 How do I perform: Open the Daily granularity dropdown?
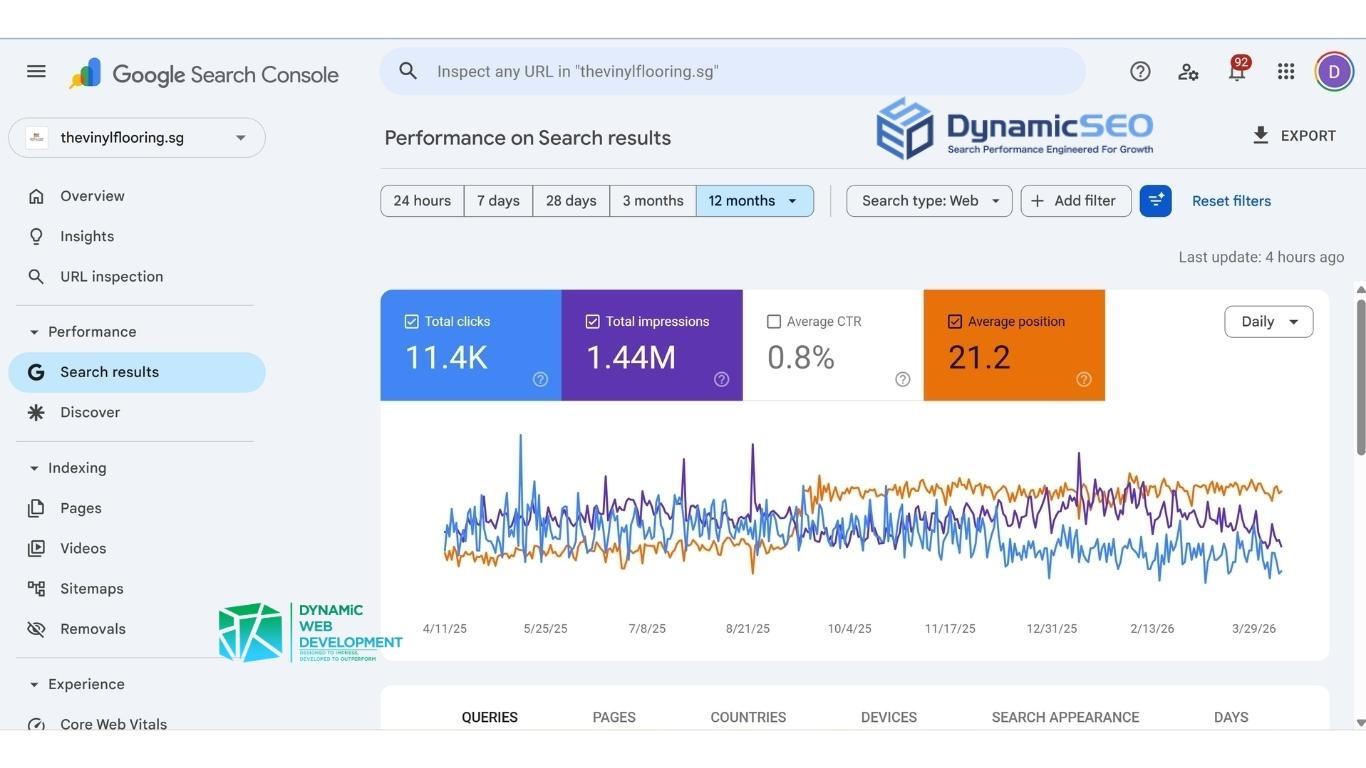click(x=1268, y=322)
